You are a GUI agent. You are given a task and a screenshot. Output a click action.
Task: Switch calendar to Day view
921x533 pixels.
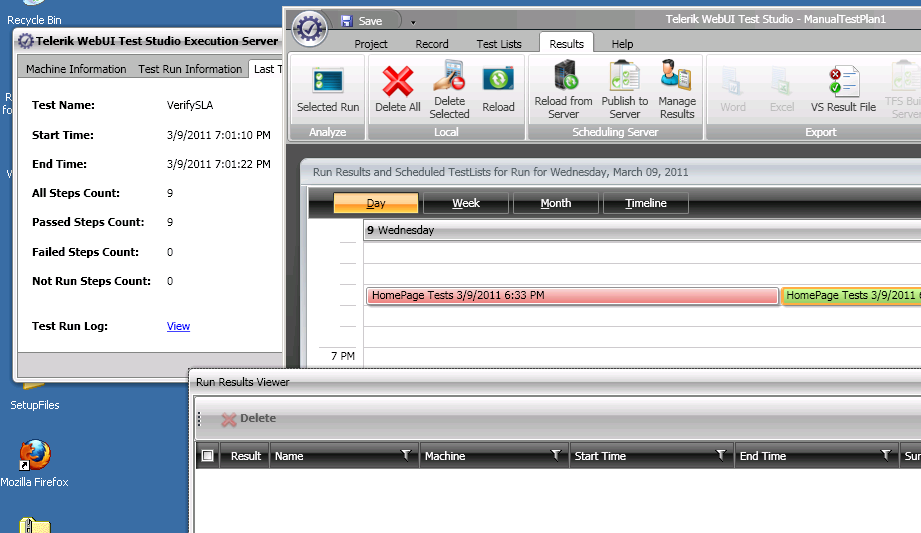pyautogui.click(x=375, y=203)
